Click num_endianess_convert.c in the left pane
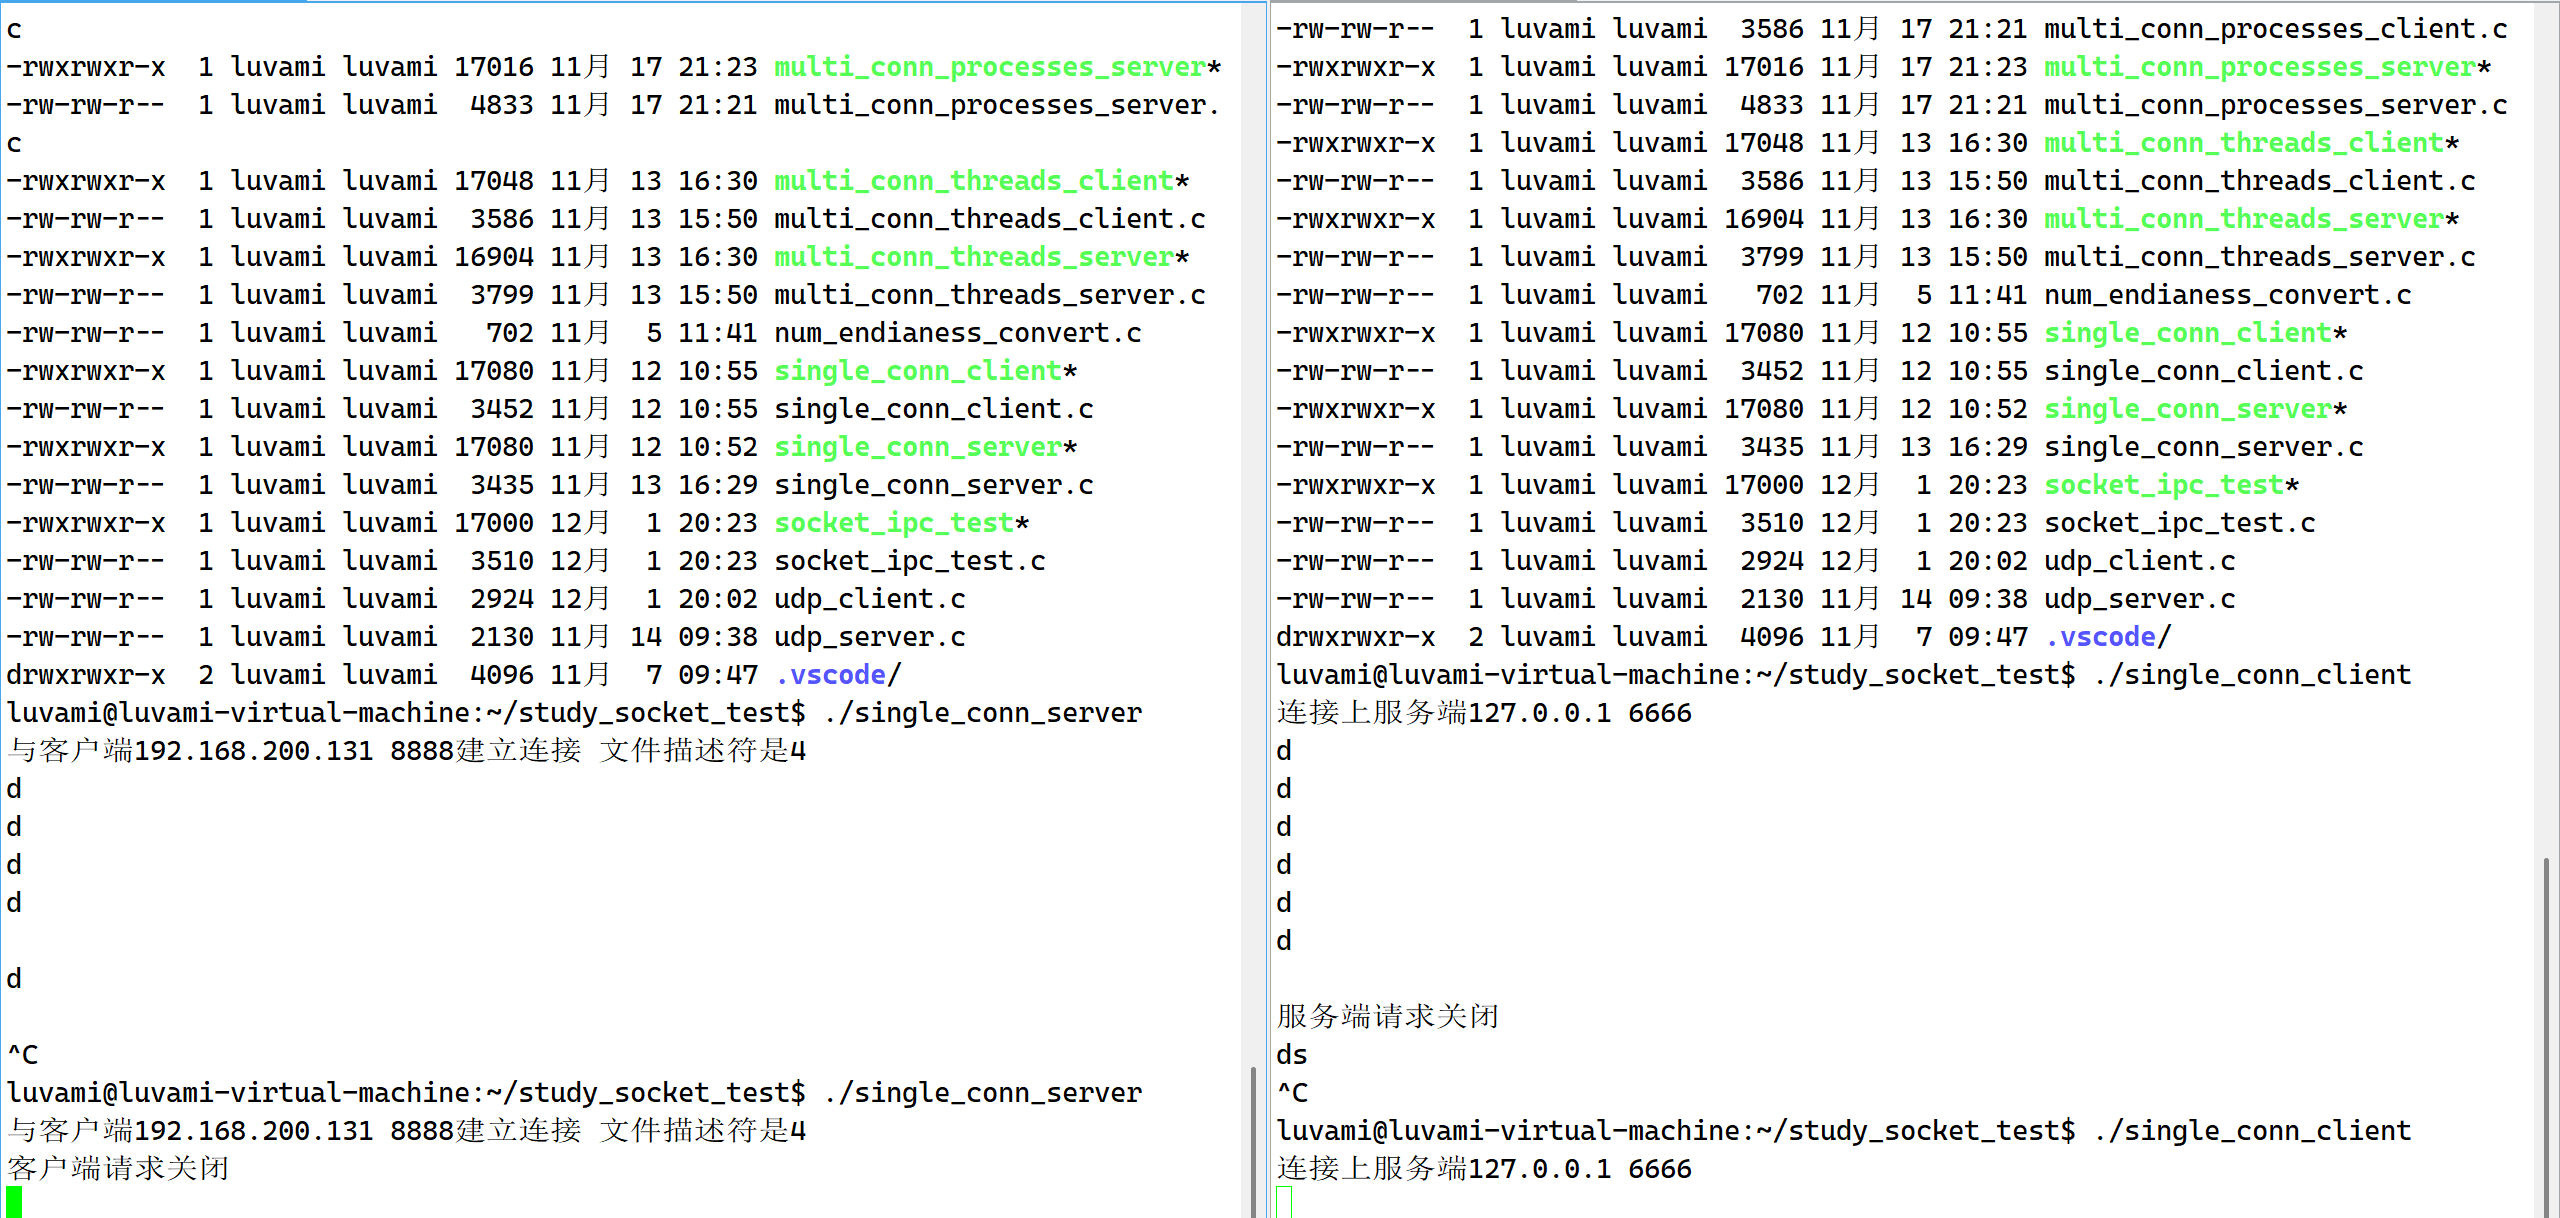Screen dimensions: 2560x1218 click(x=957, y=333)
